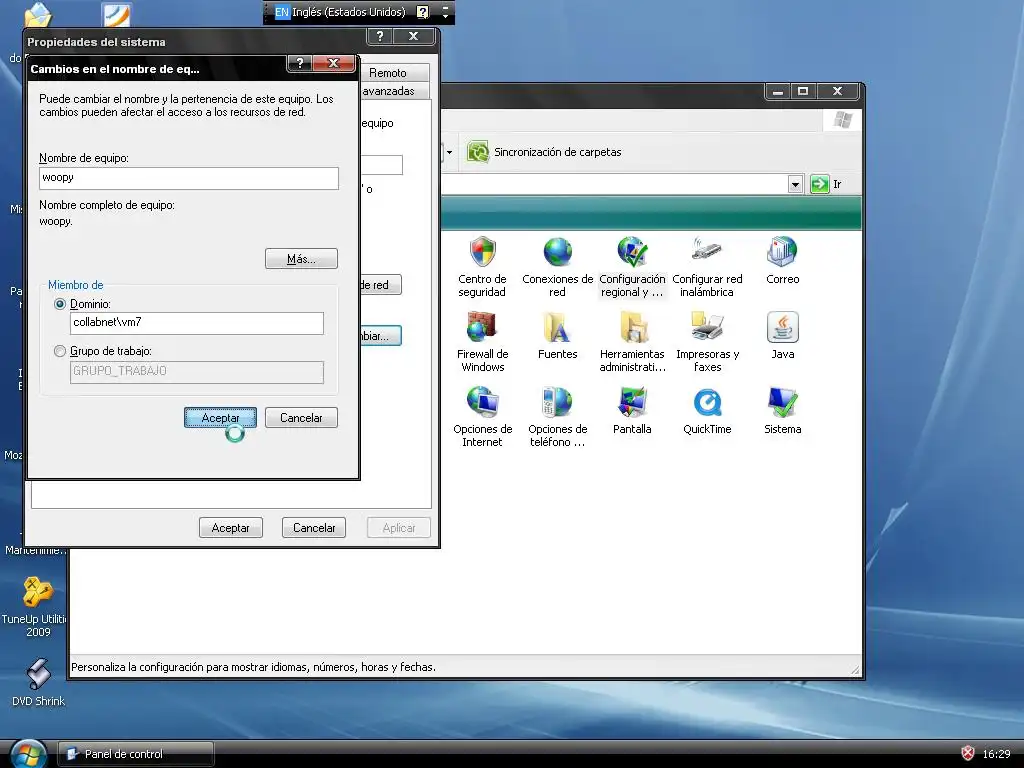
Task: Open the Java control panel icon
Action: coord(782,327)
